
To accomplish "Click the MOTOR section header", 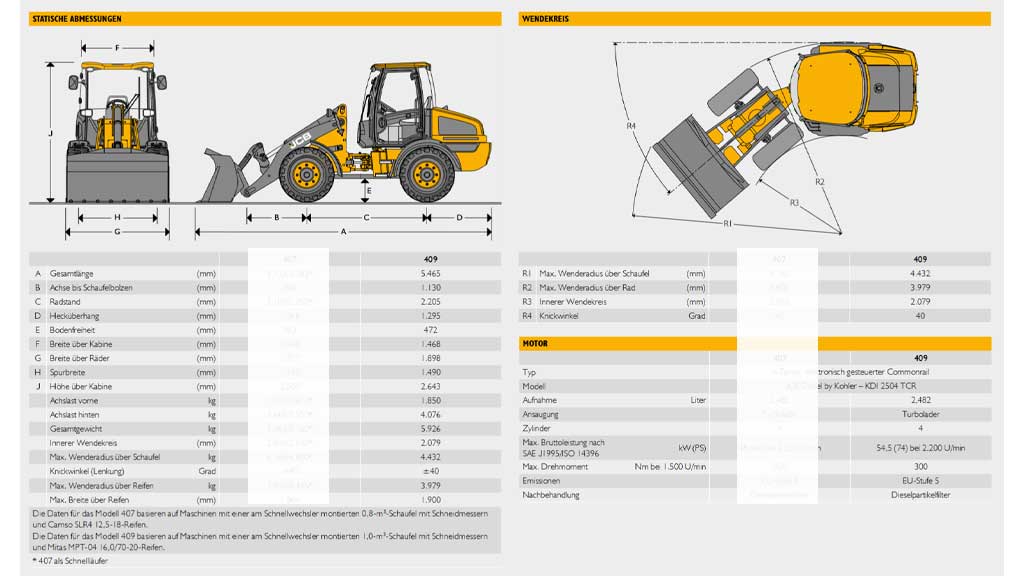I will [754, 344].
